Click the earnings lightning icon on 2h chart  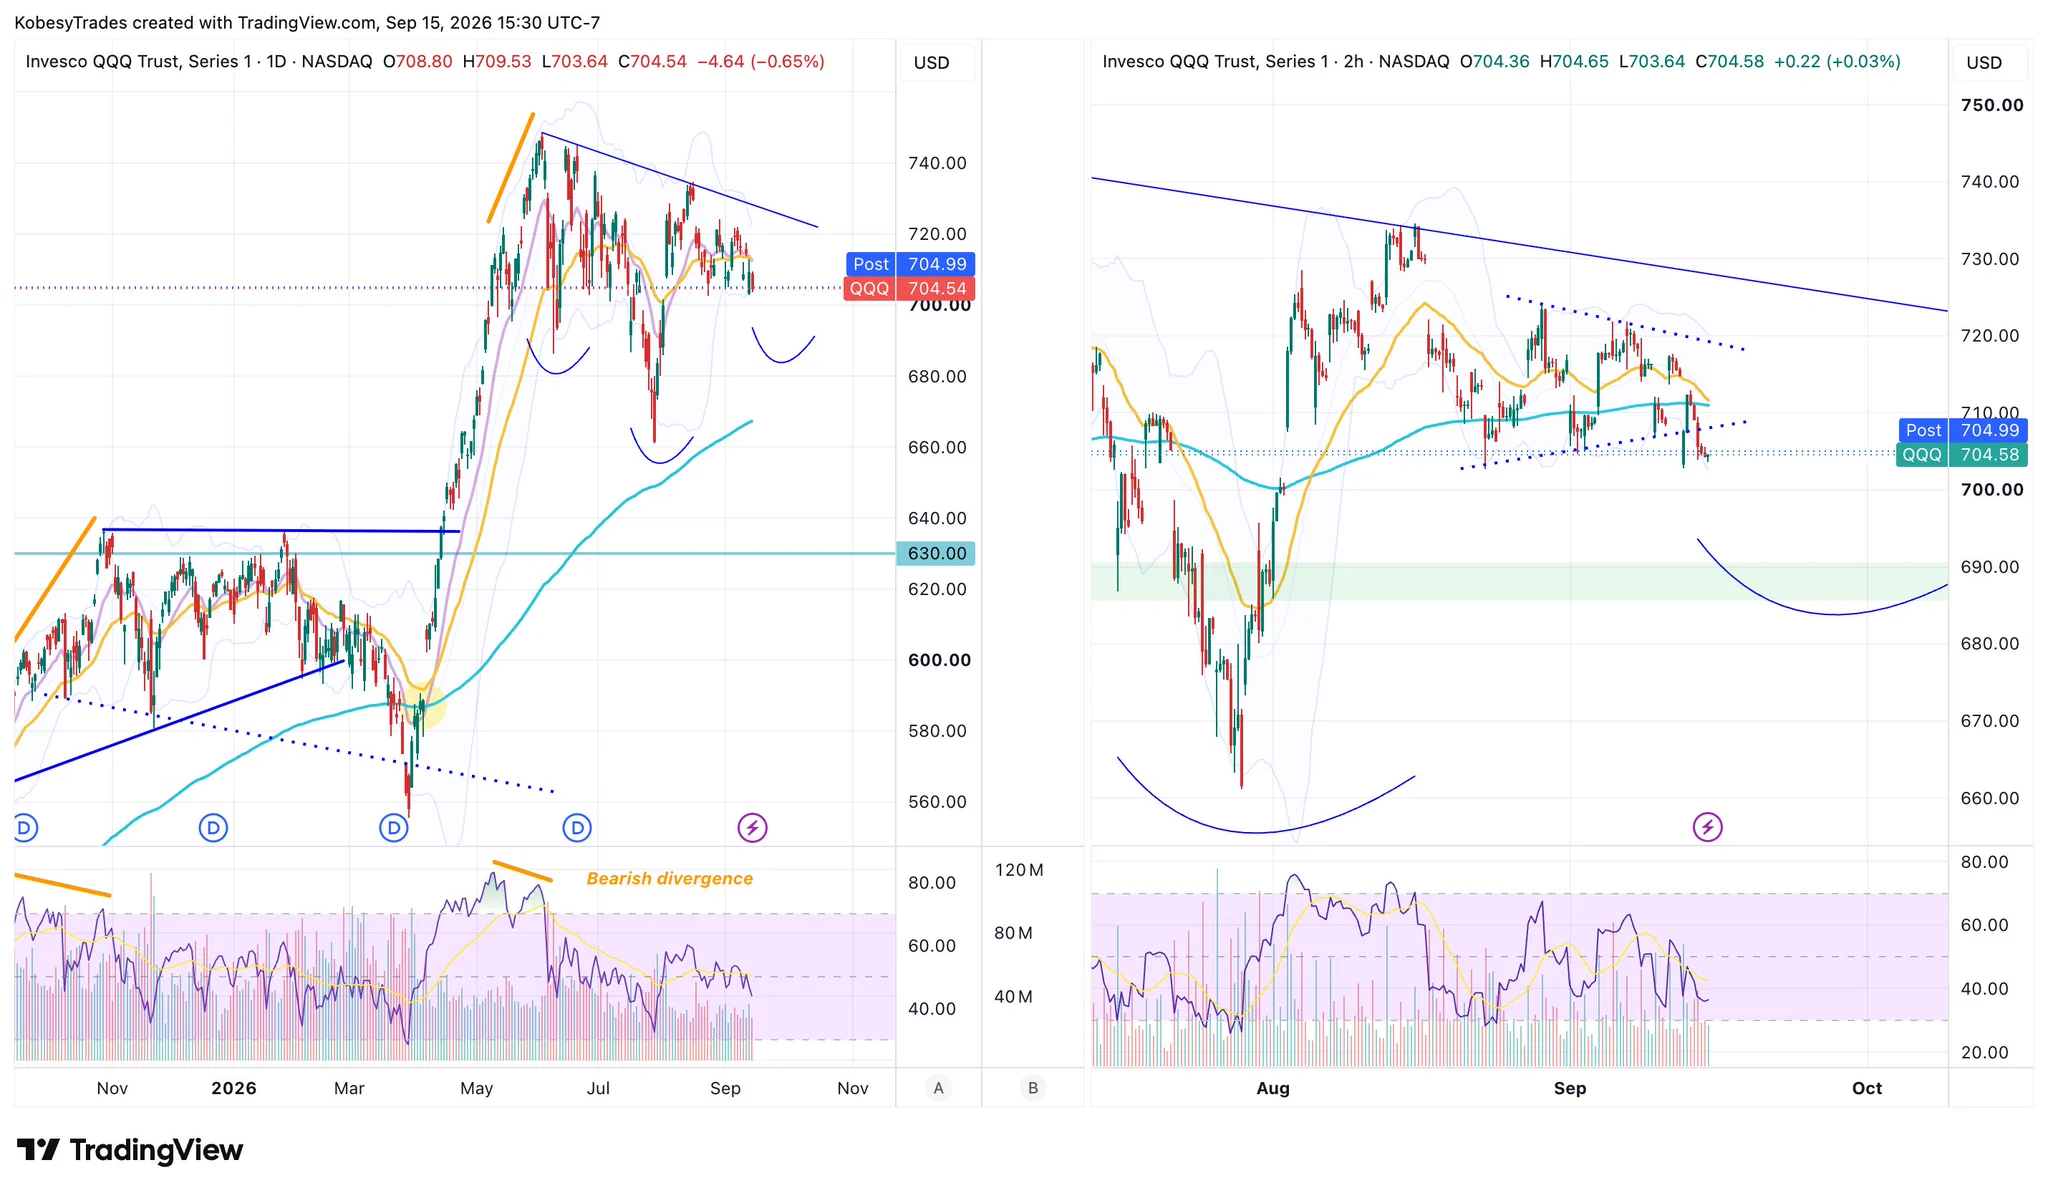coord(1707,827)
